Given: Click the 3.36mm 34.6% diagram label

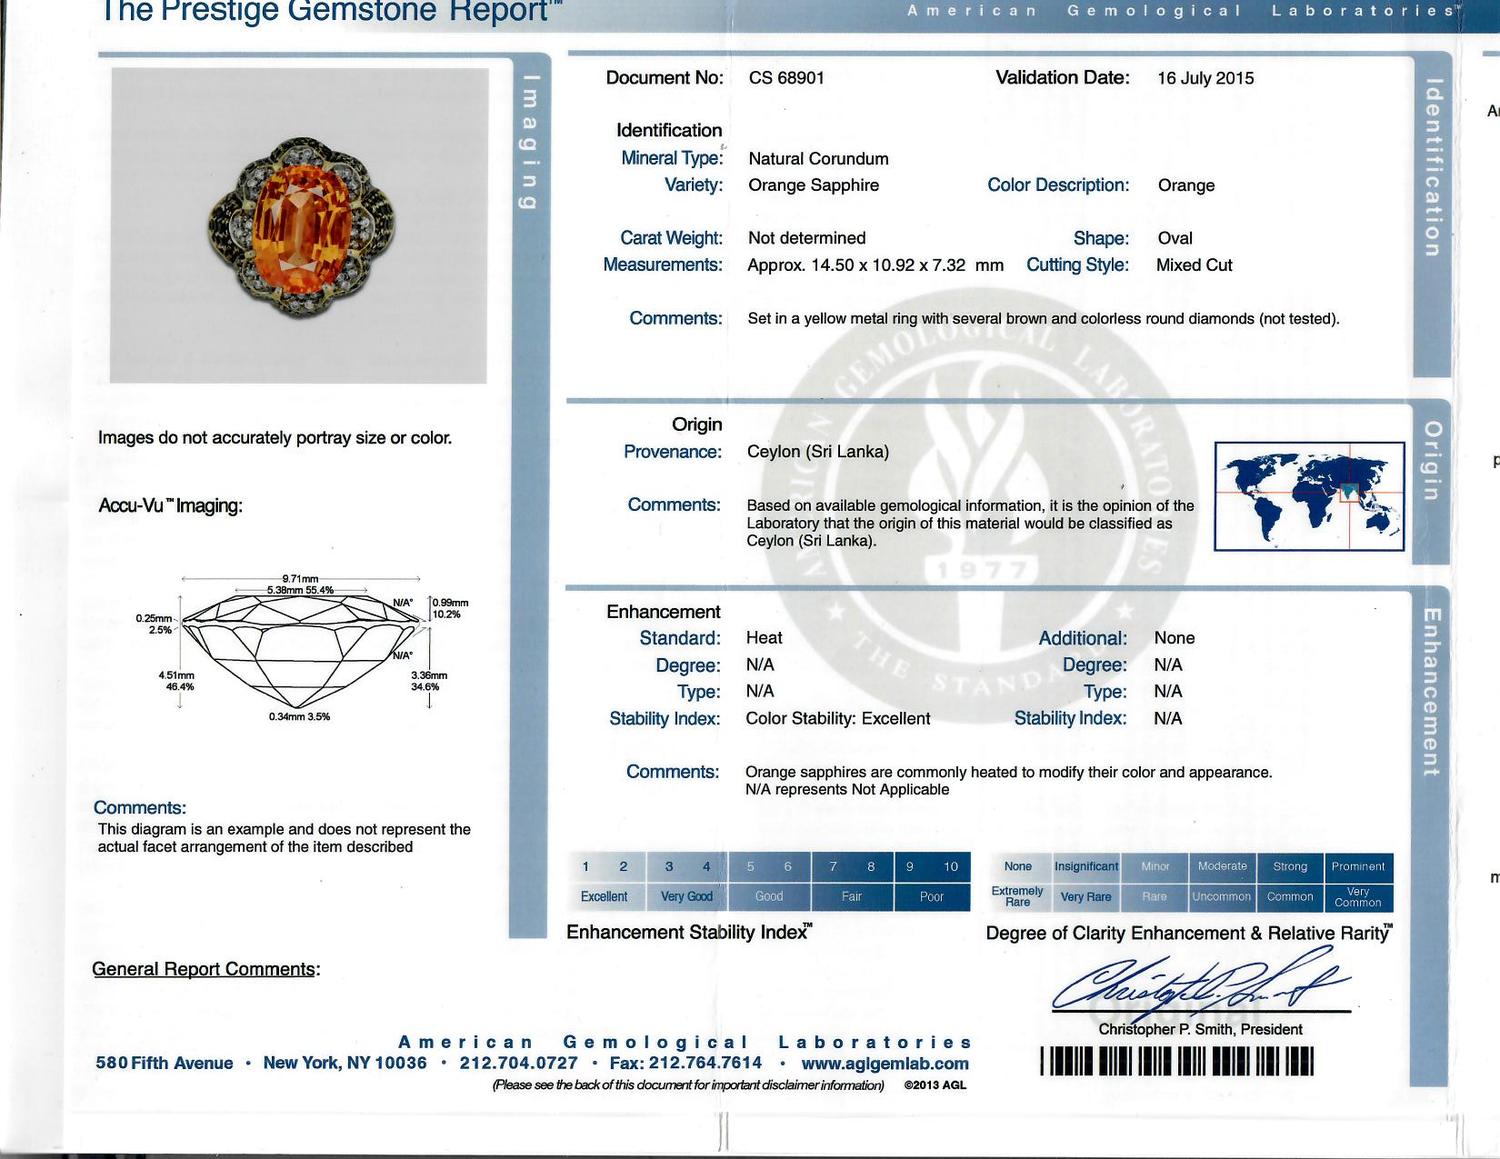Looking at the screenshot, I should pos(429,681).
